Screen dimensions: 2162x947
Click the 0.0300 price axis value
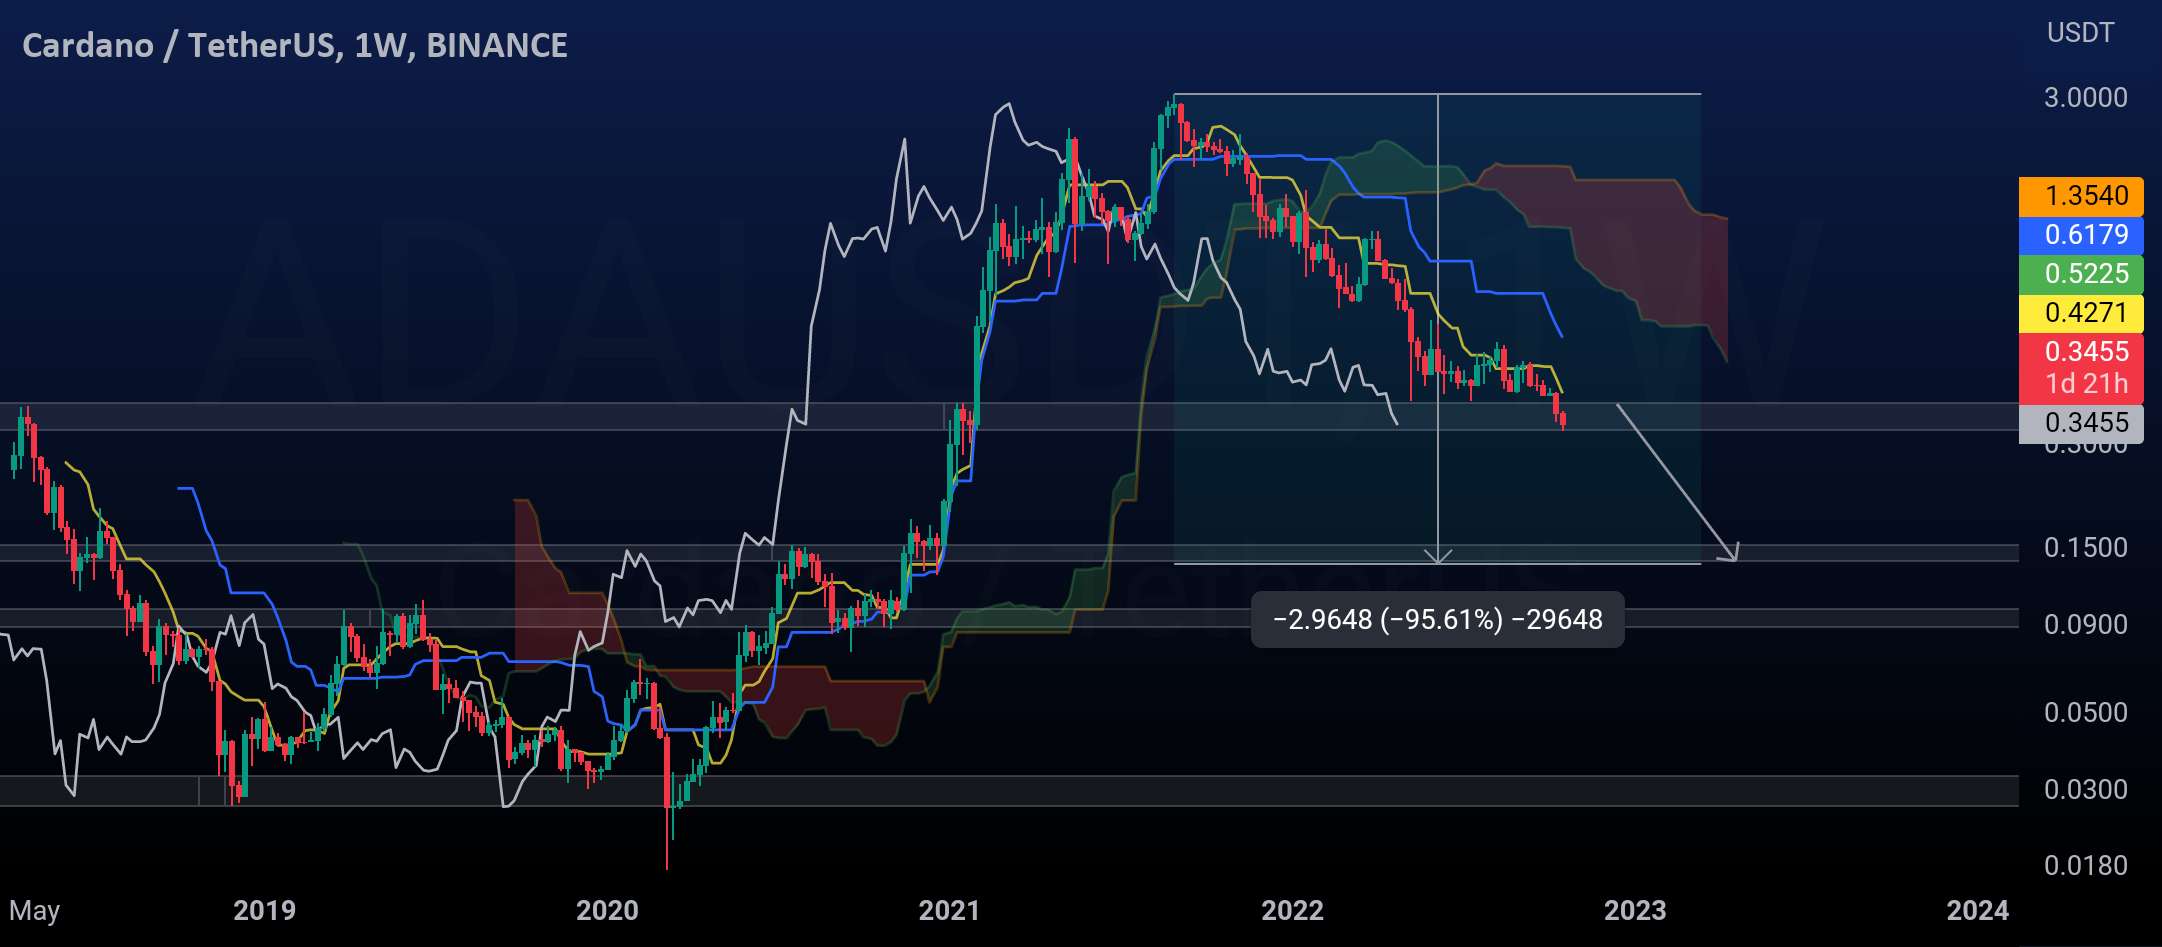[2085, 790]
